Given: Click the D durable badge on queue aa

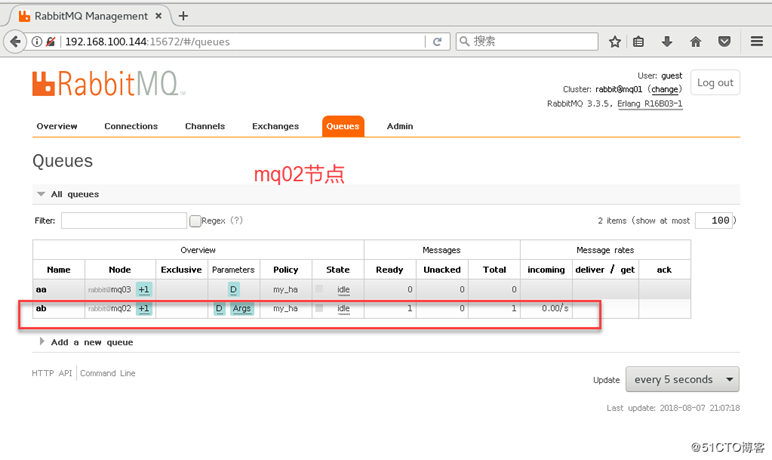Looking at the screenshot, I should (233, 290).
